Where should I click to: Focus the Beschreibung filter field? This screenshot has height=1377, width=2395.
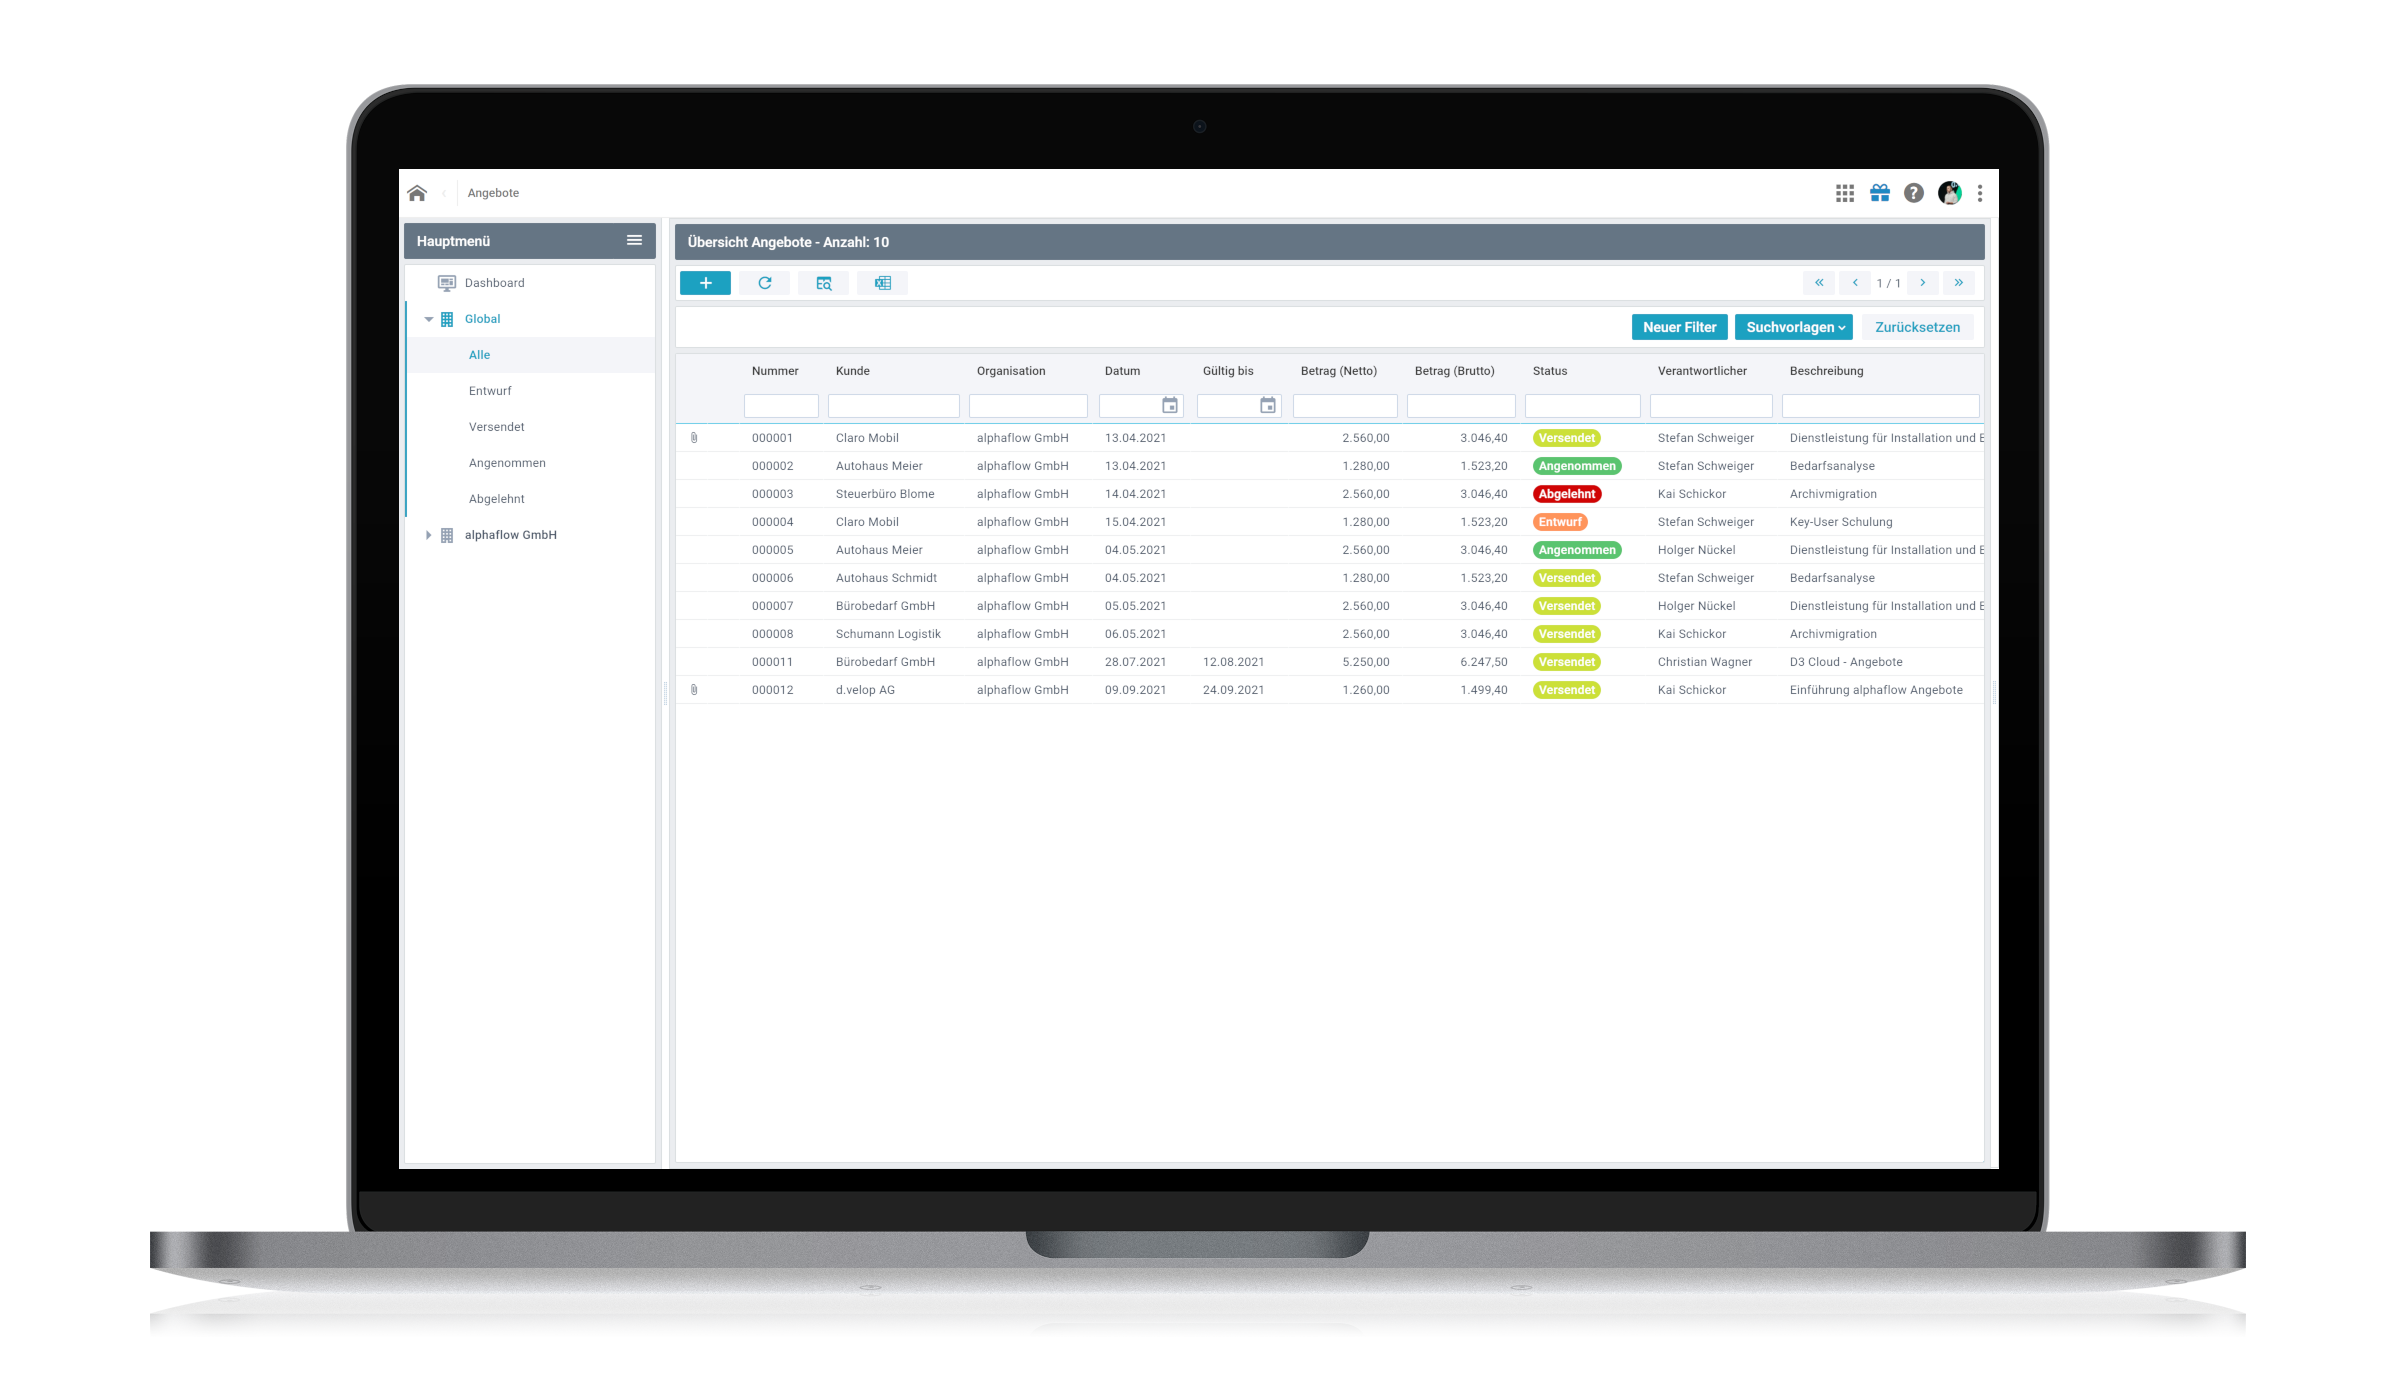(1880, 405)
